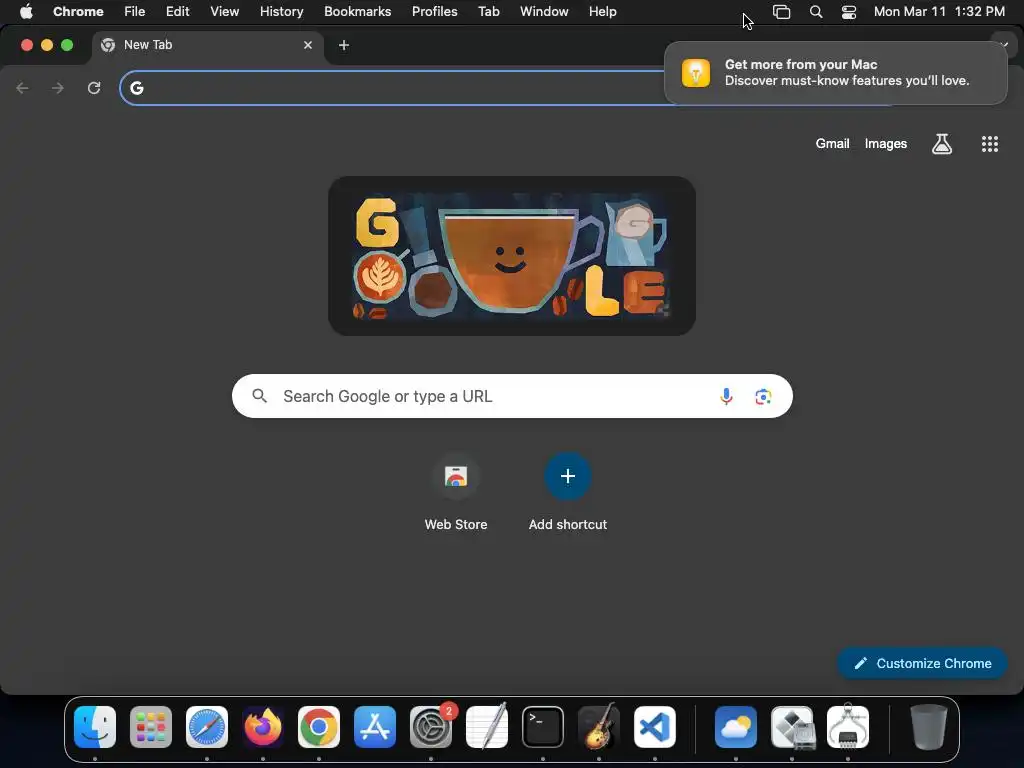Launch GarageBand from the Dock
The image size is (1024, 768).
pos(599,726)
